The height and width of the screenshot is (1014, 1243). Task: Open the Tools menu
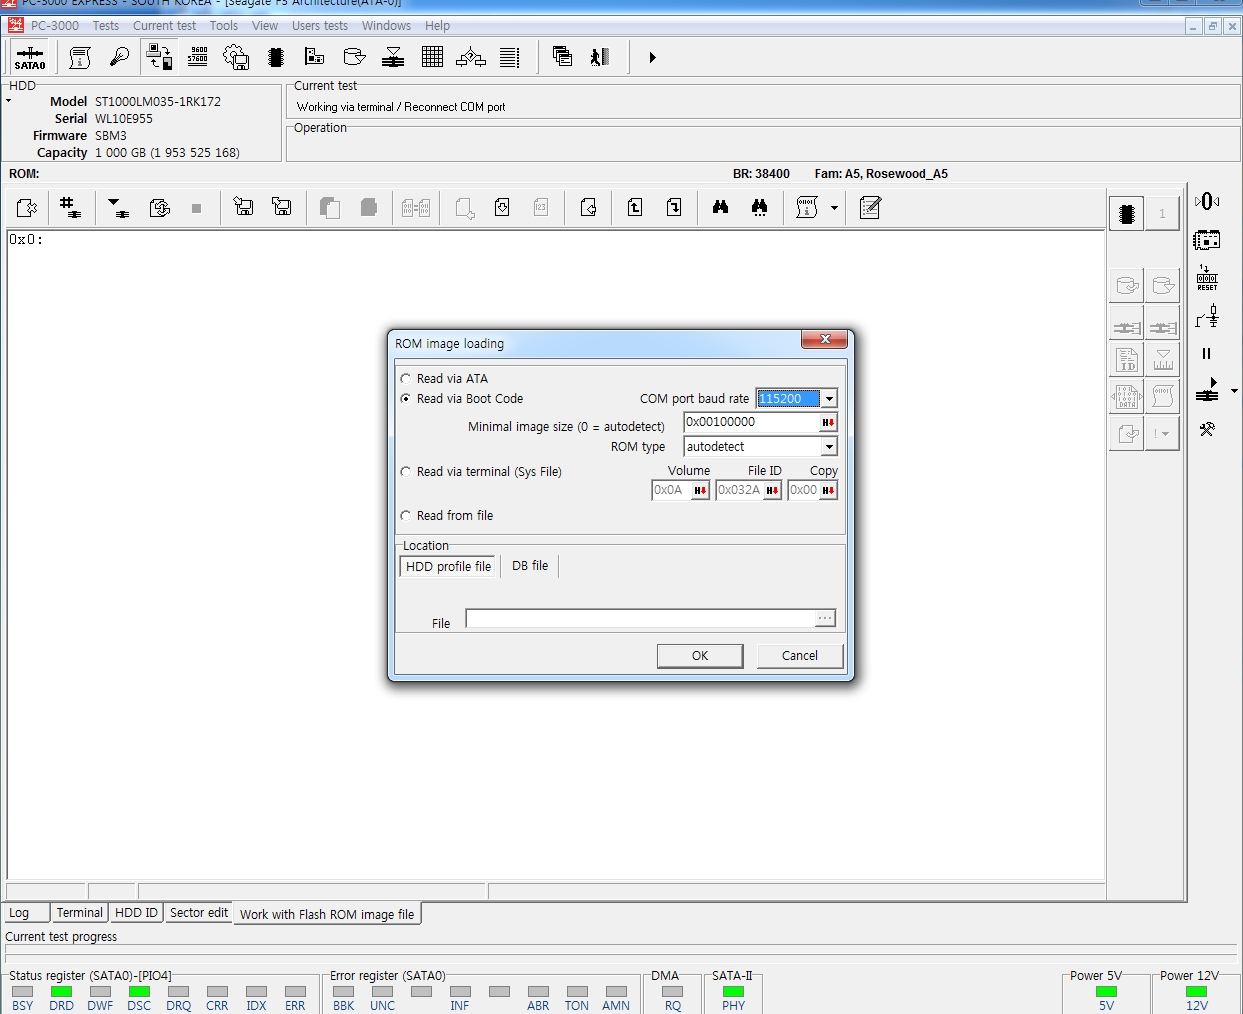224,26
